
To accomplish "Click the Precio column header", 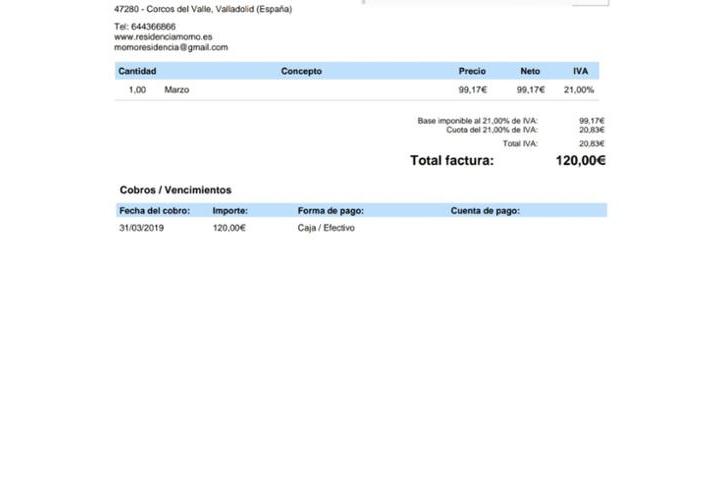I will (472, 71).
